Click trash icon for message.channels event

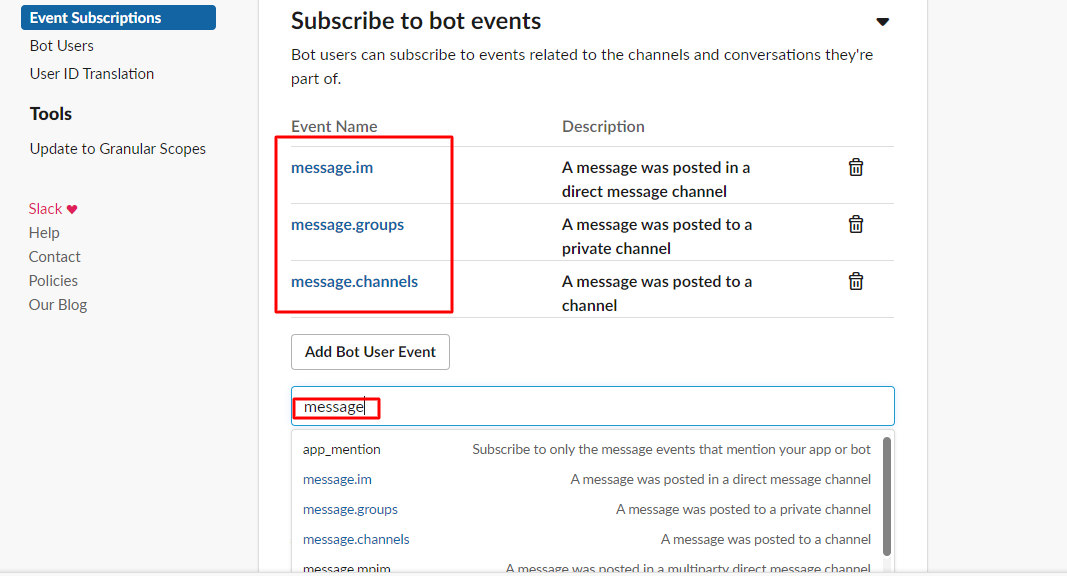pyautogui.click(x=856, y=282)
